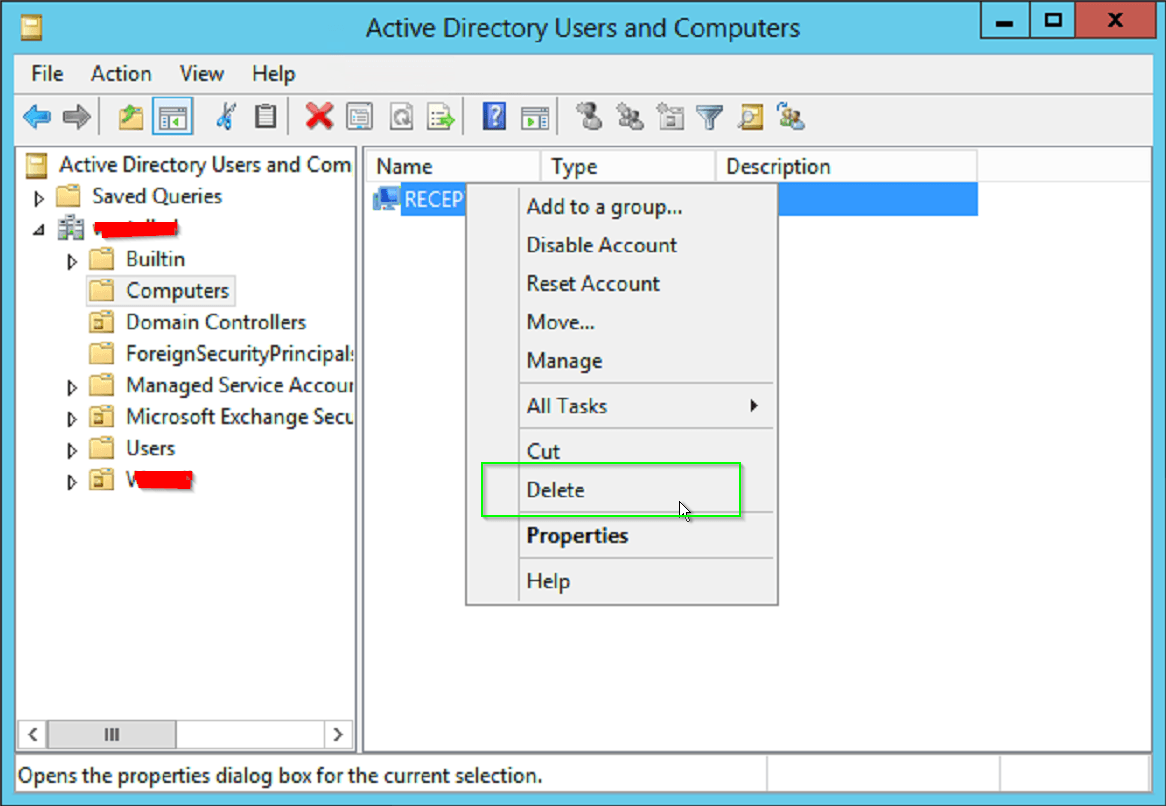Expand the Saved Queries tree node
This screenshot has height=806, width=1166.
(x=40, y=198)
